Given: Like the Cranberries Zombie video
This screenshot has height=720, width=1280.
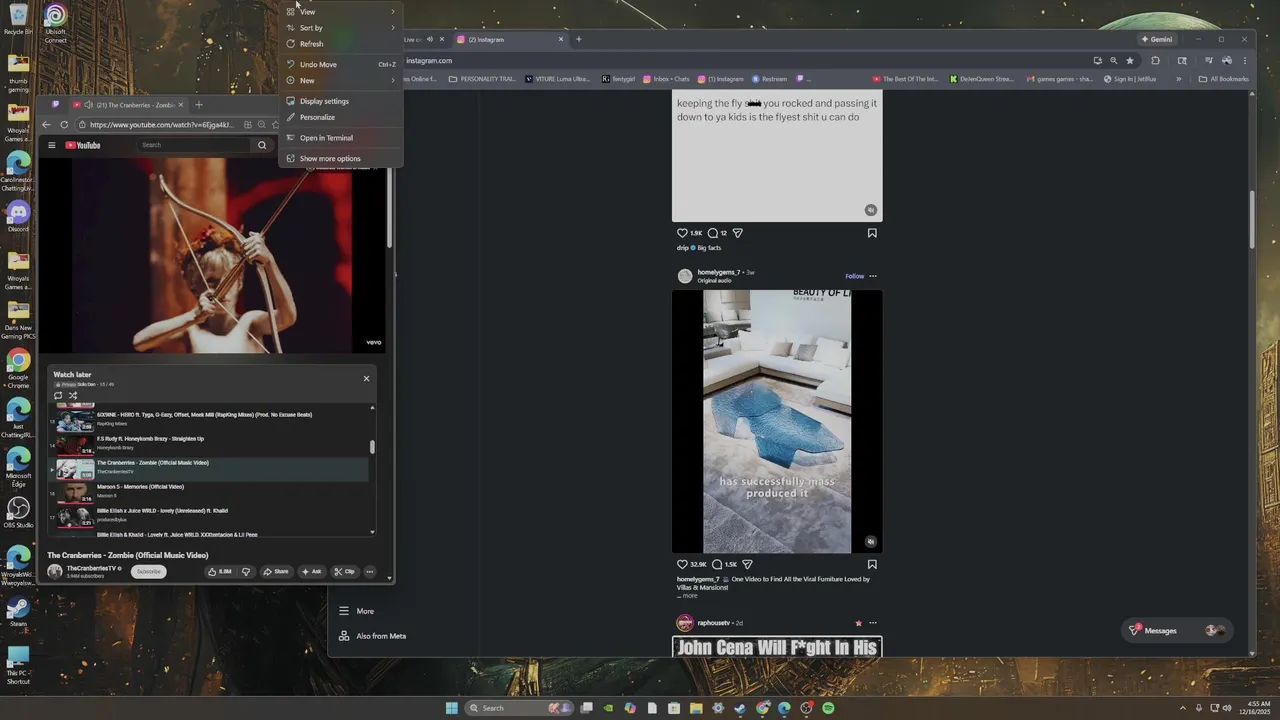Looking at the screenshot, I should (219, 571).
